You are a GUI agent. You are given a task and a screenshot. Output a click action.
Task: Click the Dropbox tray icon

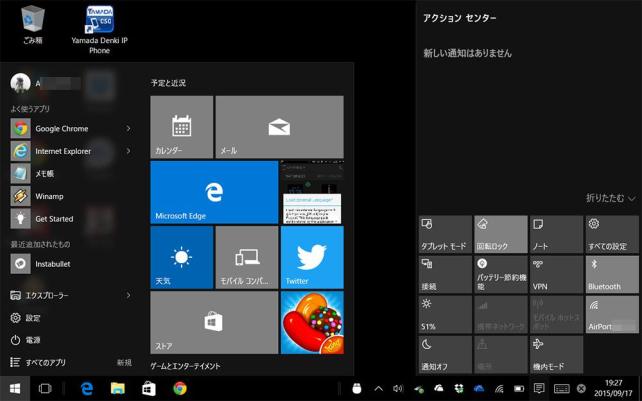point(459,388)
